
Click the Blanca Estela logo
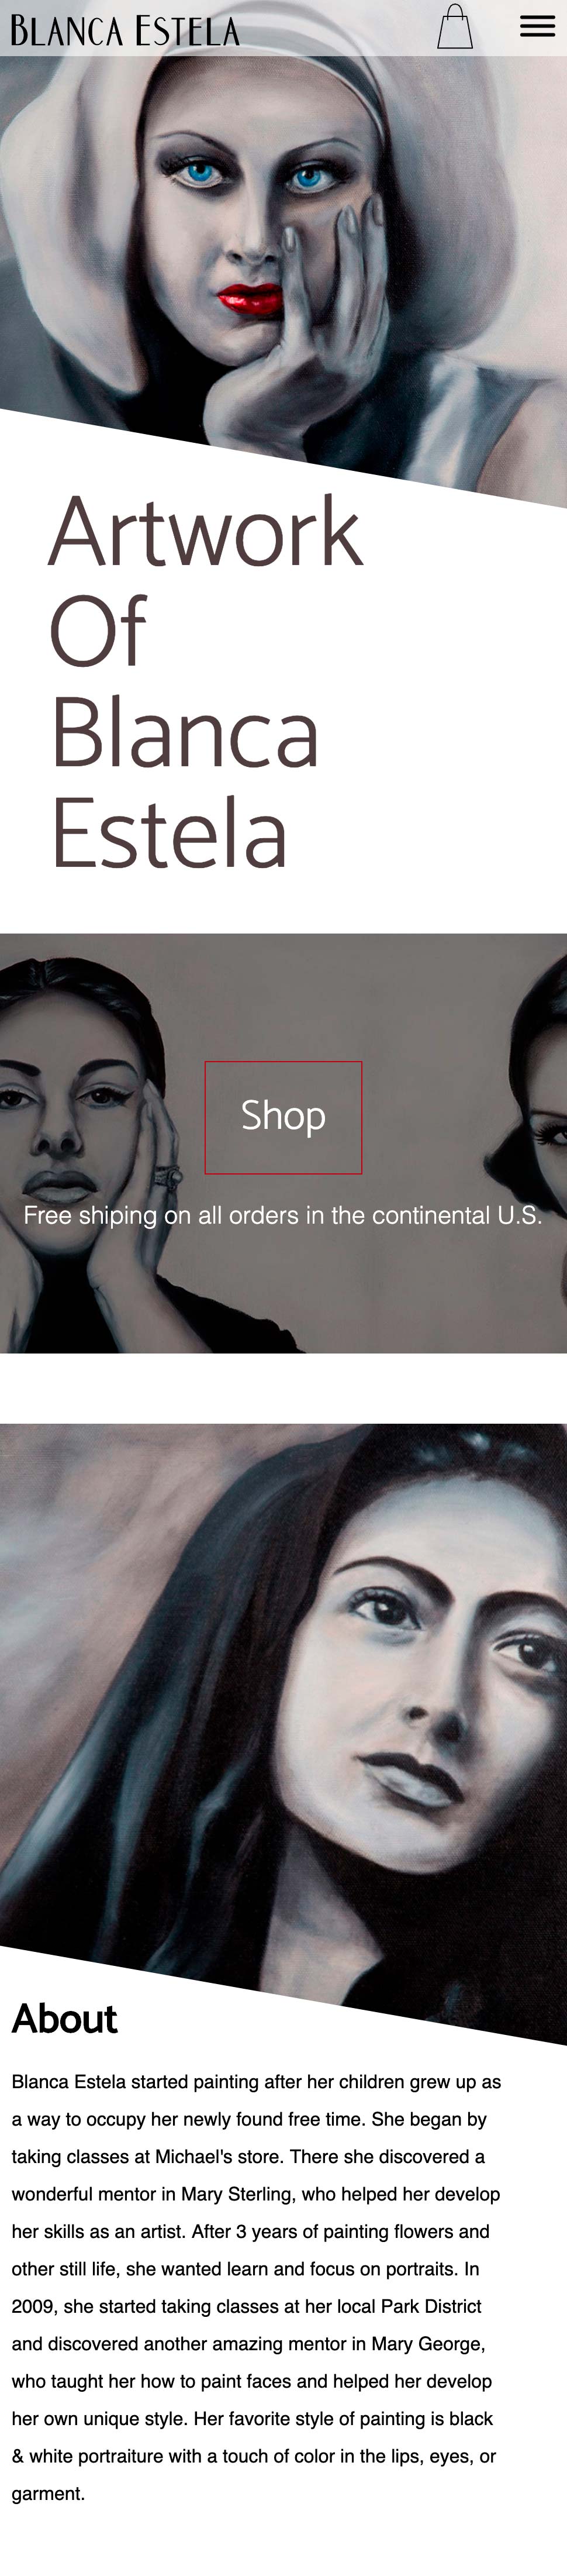coord(125,31)
